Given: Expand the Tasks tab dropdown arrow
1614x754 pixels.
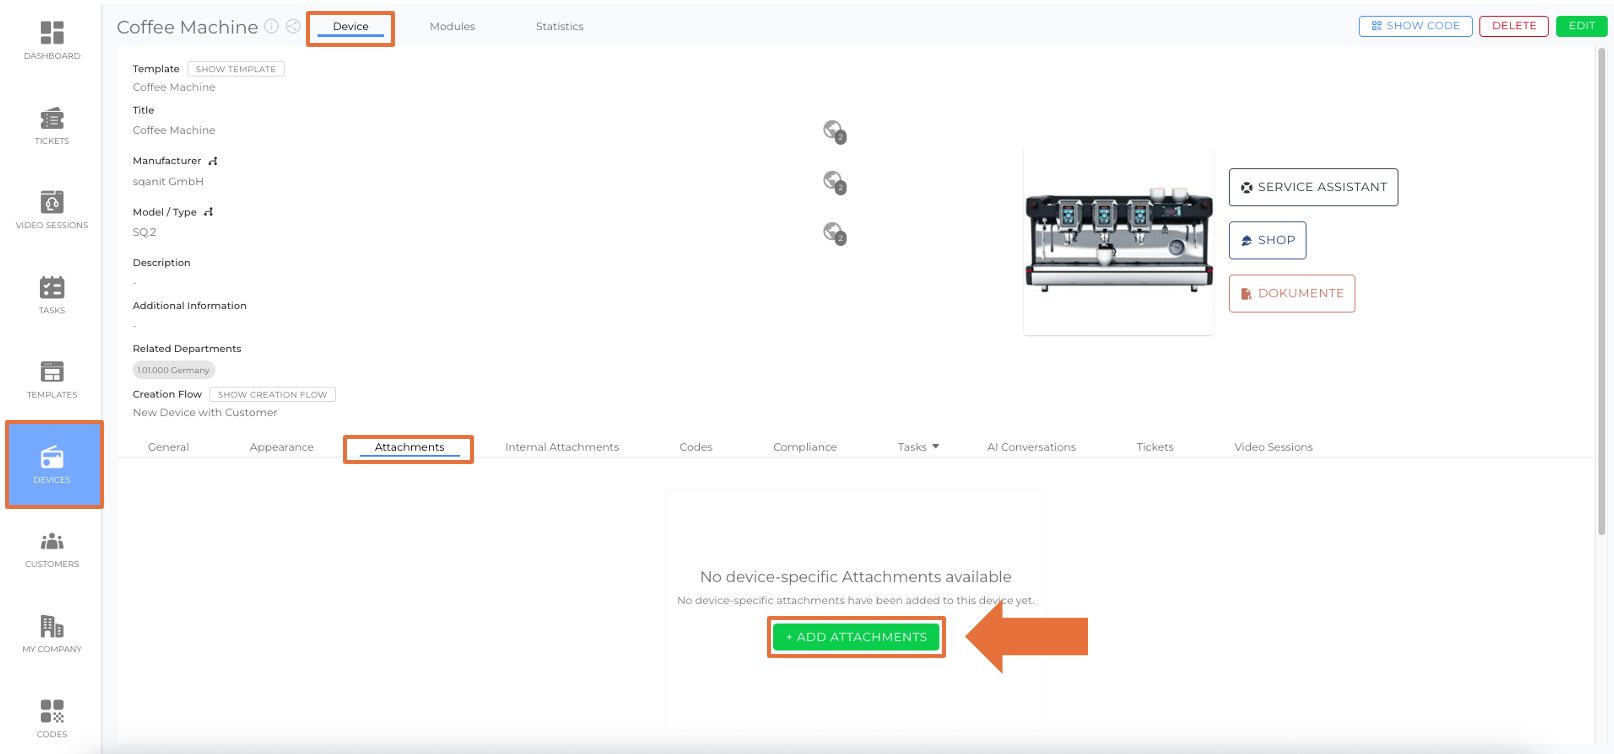Looking at the screenshot, I should click(936, 447).
